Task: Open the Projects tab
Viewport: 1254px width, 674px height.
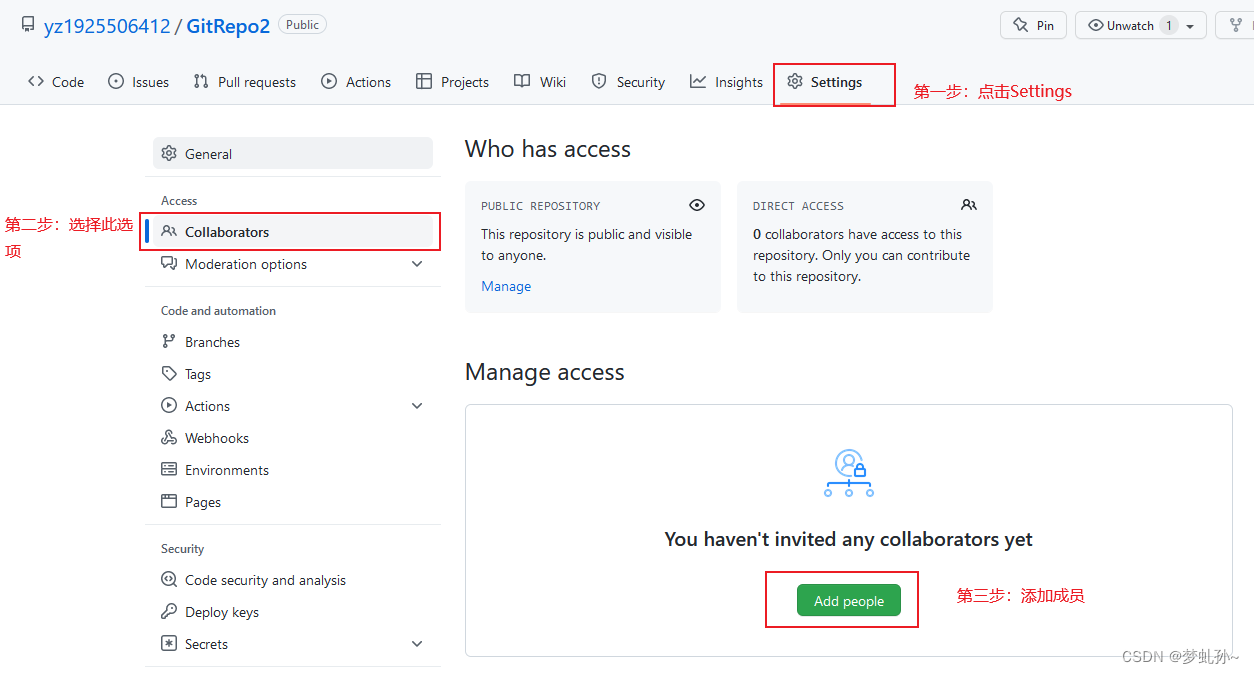Action: pyautogui.click(x=452, y=82)
